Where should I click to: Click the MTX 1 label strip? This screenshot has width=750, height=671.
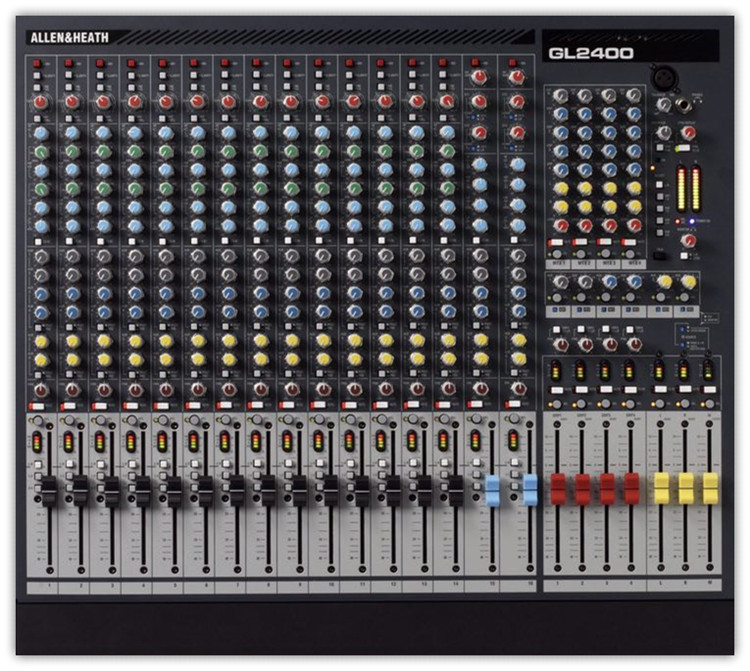tap(558, 264)
